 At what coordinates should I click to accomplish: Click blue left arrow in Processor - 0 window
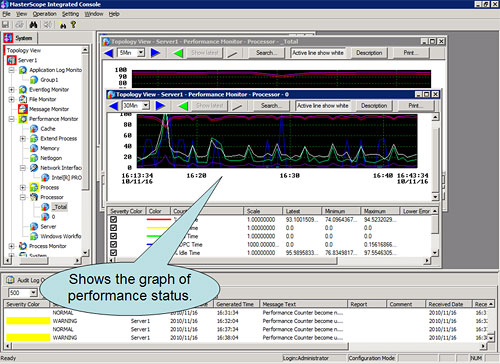pyautogui.click(x=113, y=106)
